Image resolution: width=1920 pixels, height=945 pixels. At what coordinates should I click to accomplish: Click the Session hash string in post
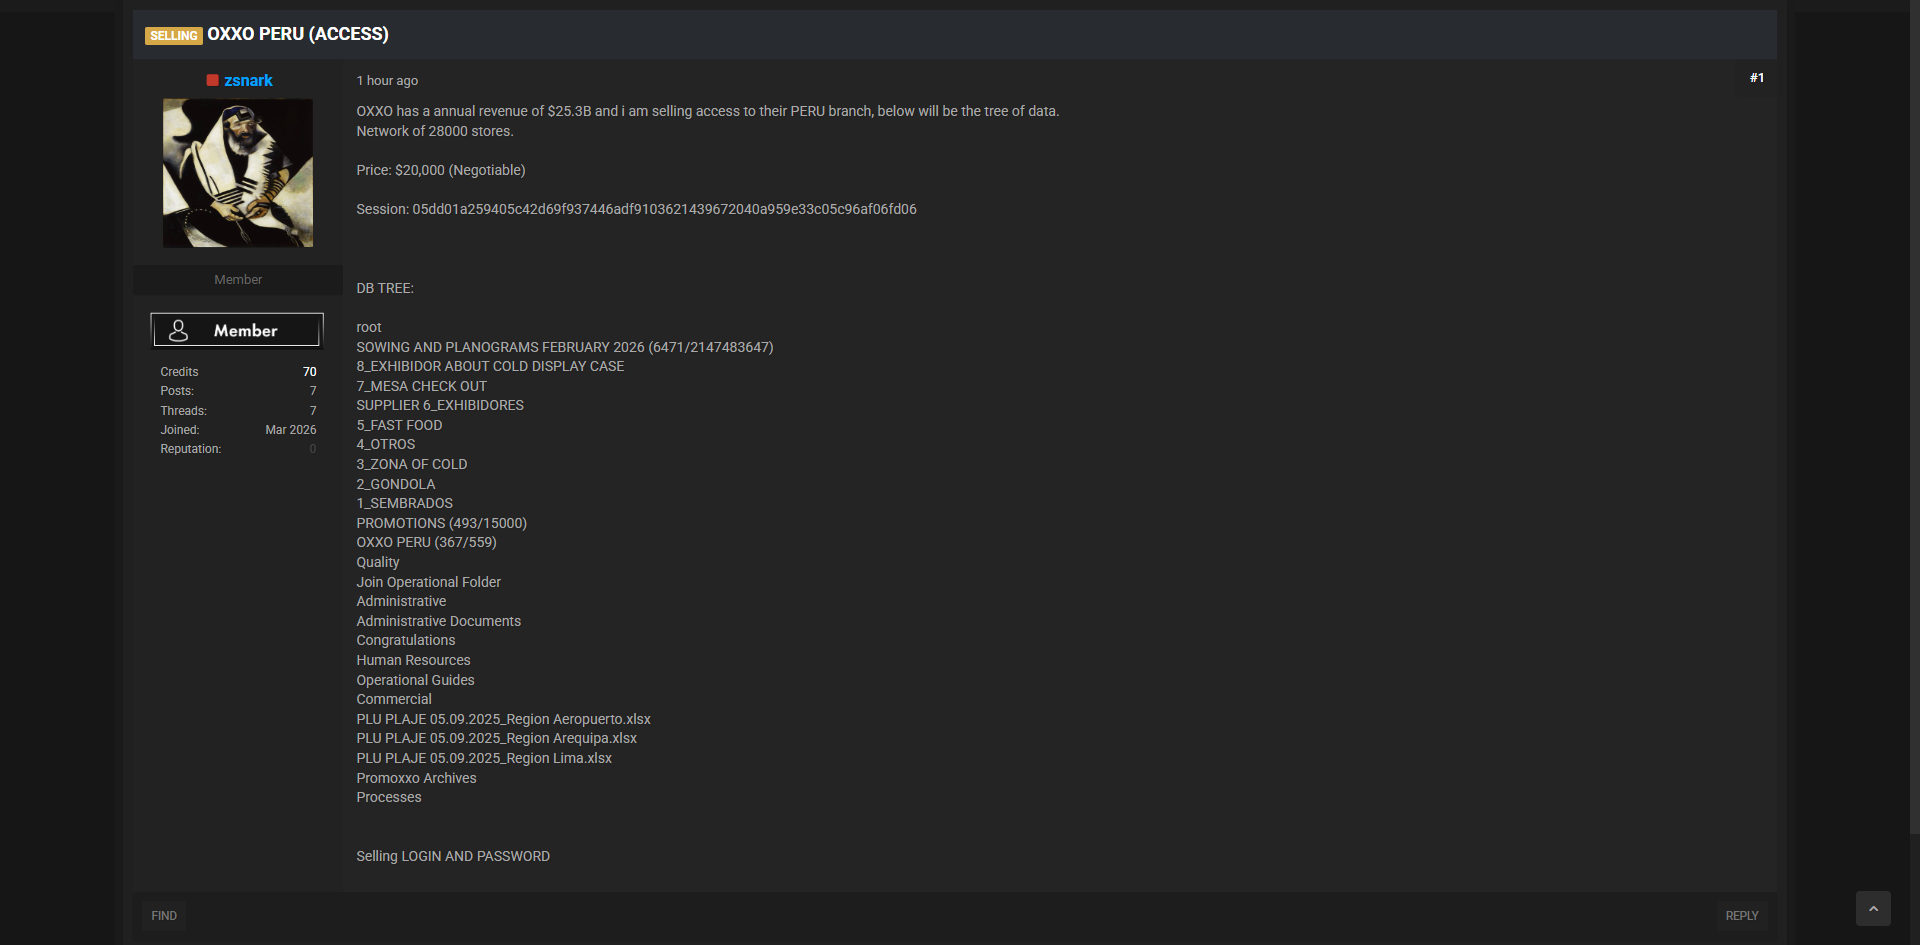[664, 209]
